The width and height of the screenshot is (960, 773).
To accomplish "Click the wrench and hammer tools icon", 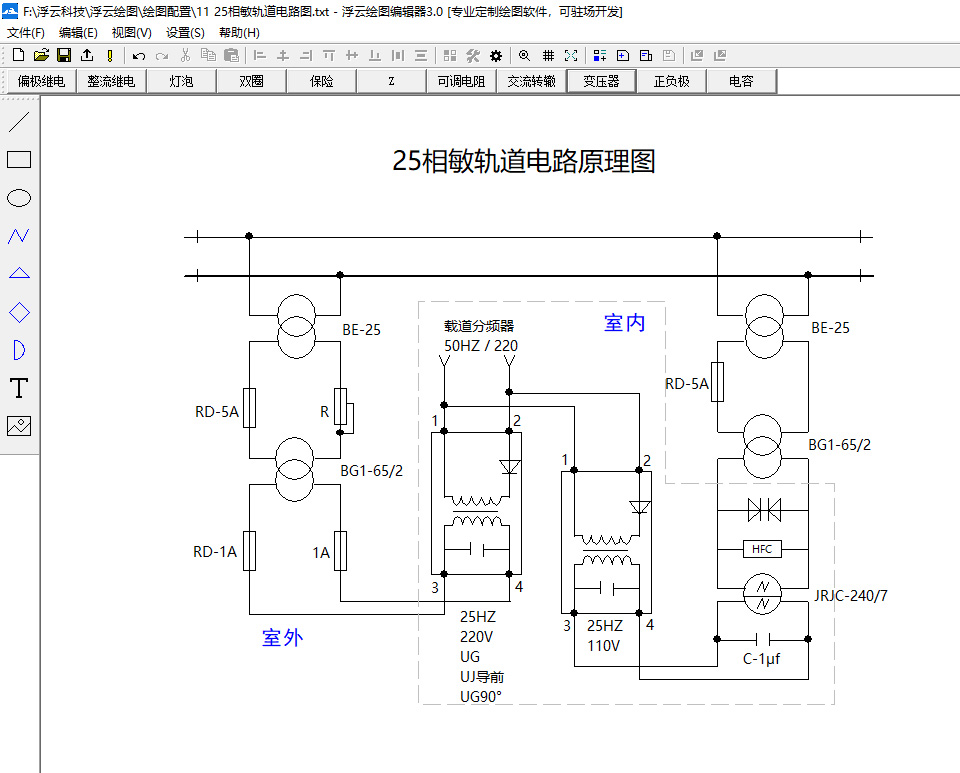I will coord(473,56).
